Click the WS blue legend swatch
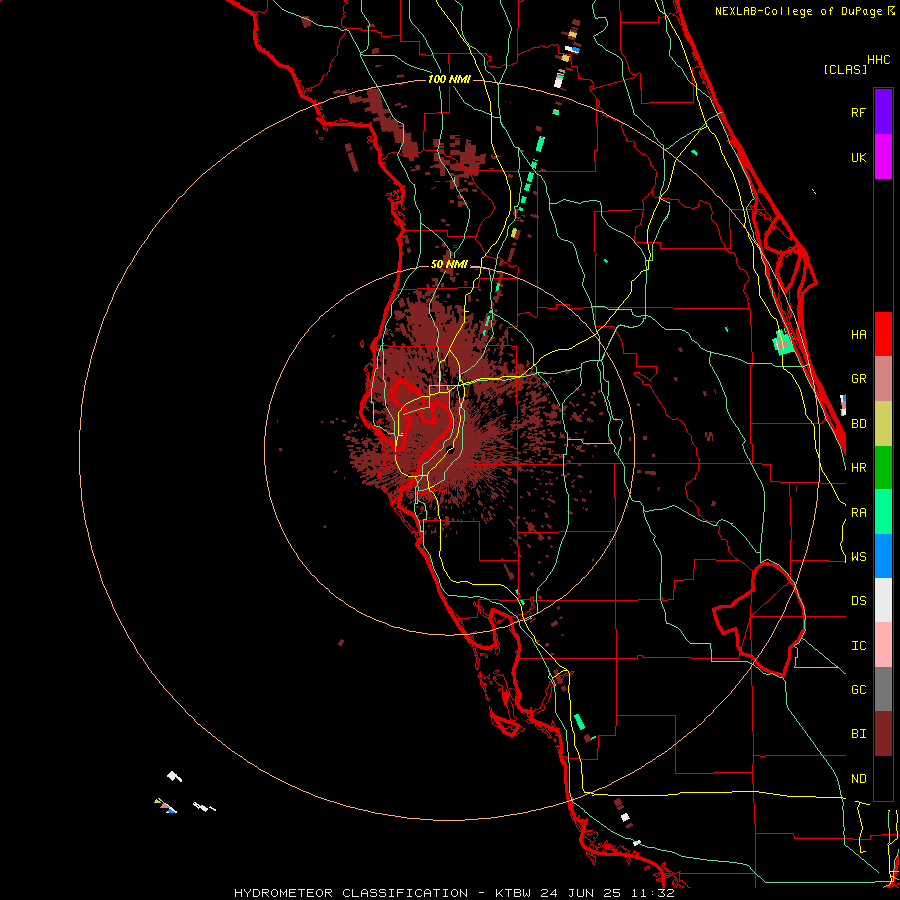900x900 pixels. click(883, 556)
